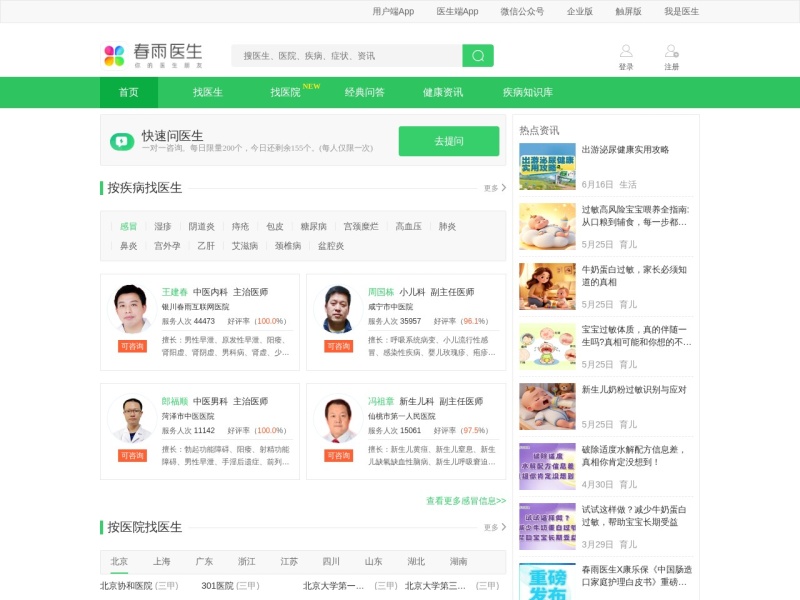Select the 疾病知识库 navigation tab

528,92
